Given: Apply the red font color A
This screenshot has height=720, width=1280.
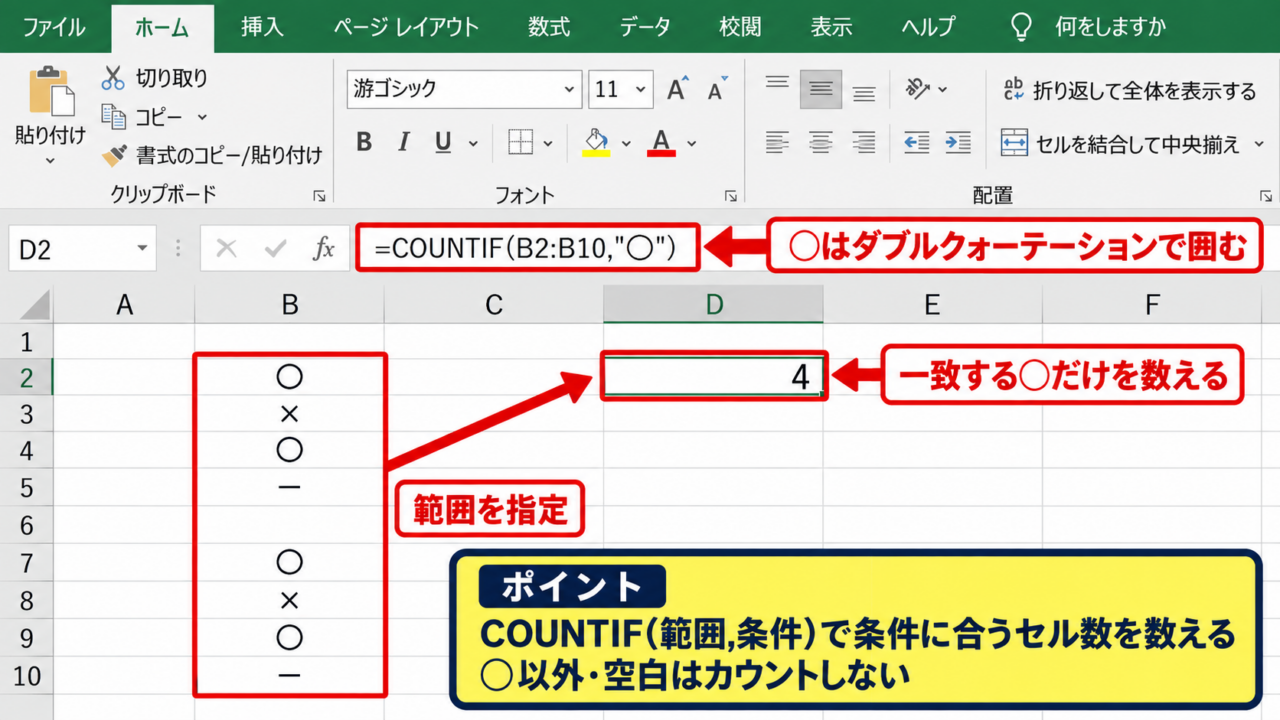Looking at the screenshot, I should (662, 142).
